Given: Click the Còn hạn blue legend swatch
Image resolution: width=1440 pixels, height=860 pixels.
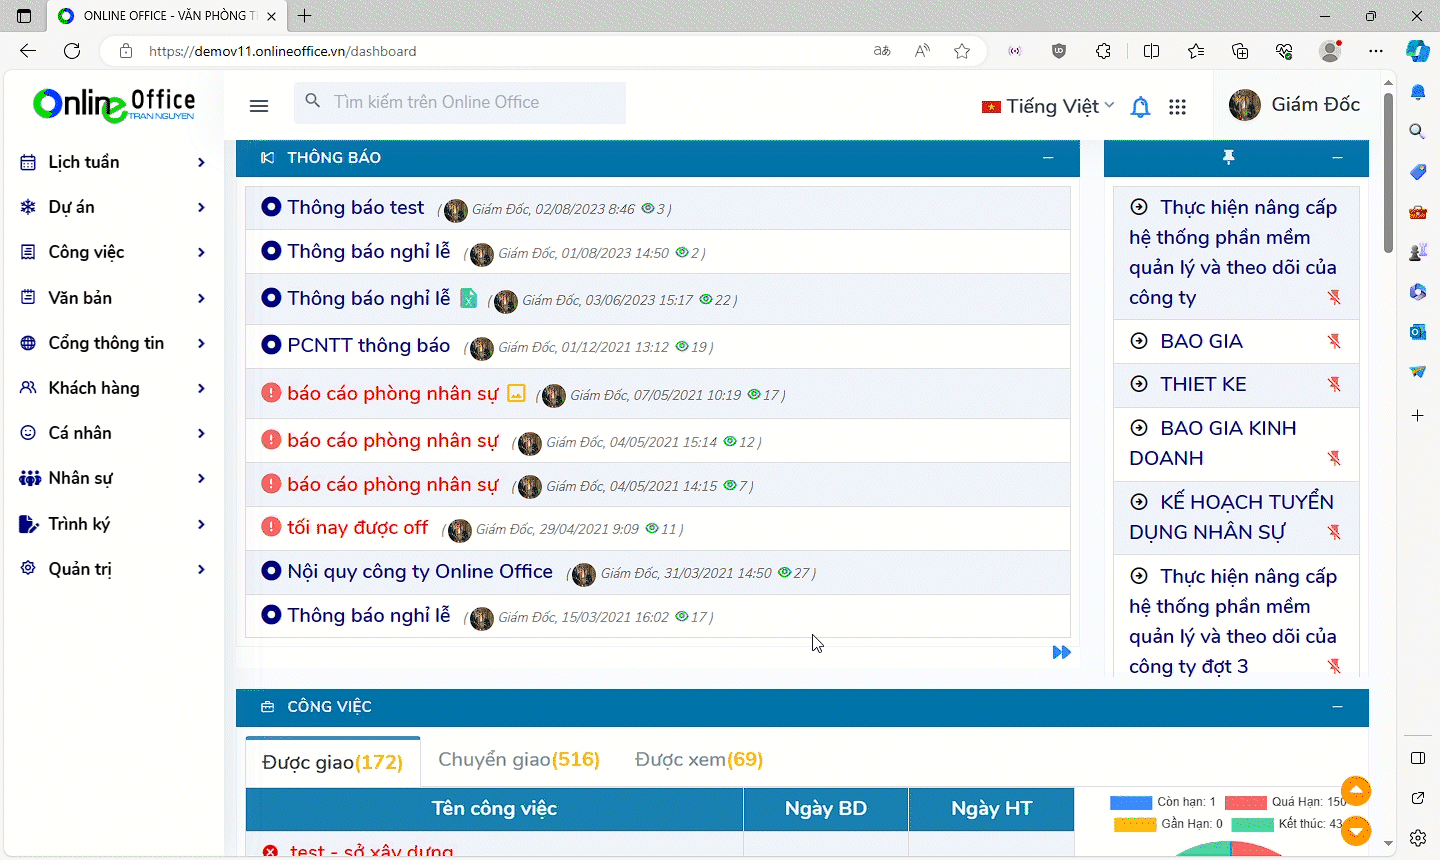Looking at the screenshot, I should pos(1131,802).
